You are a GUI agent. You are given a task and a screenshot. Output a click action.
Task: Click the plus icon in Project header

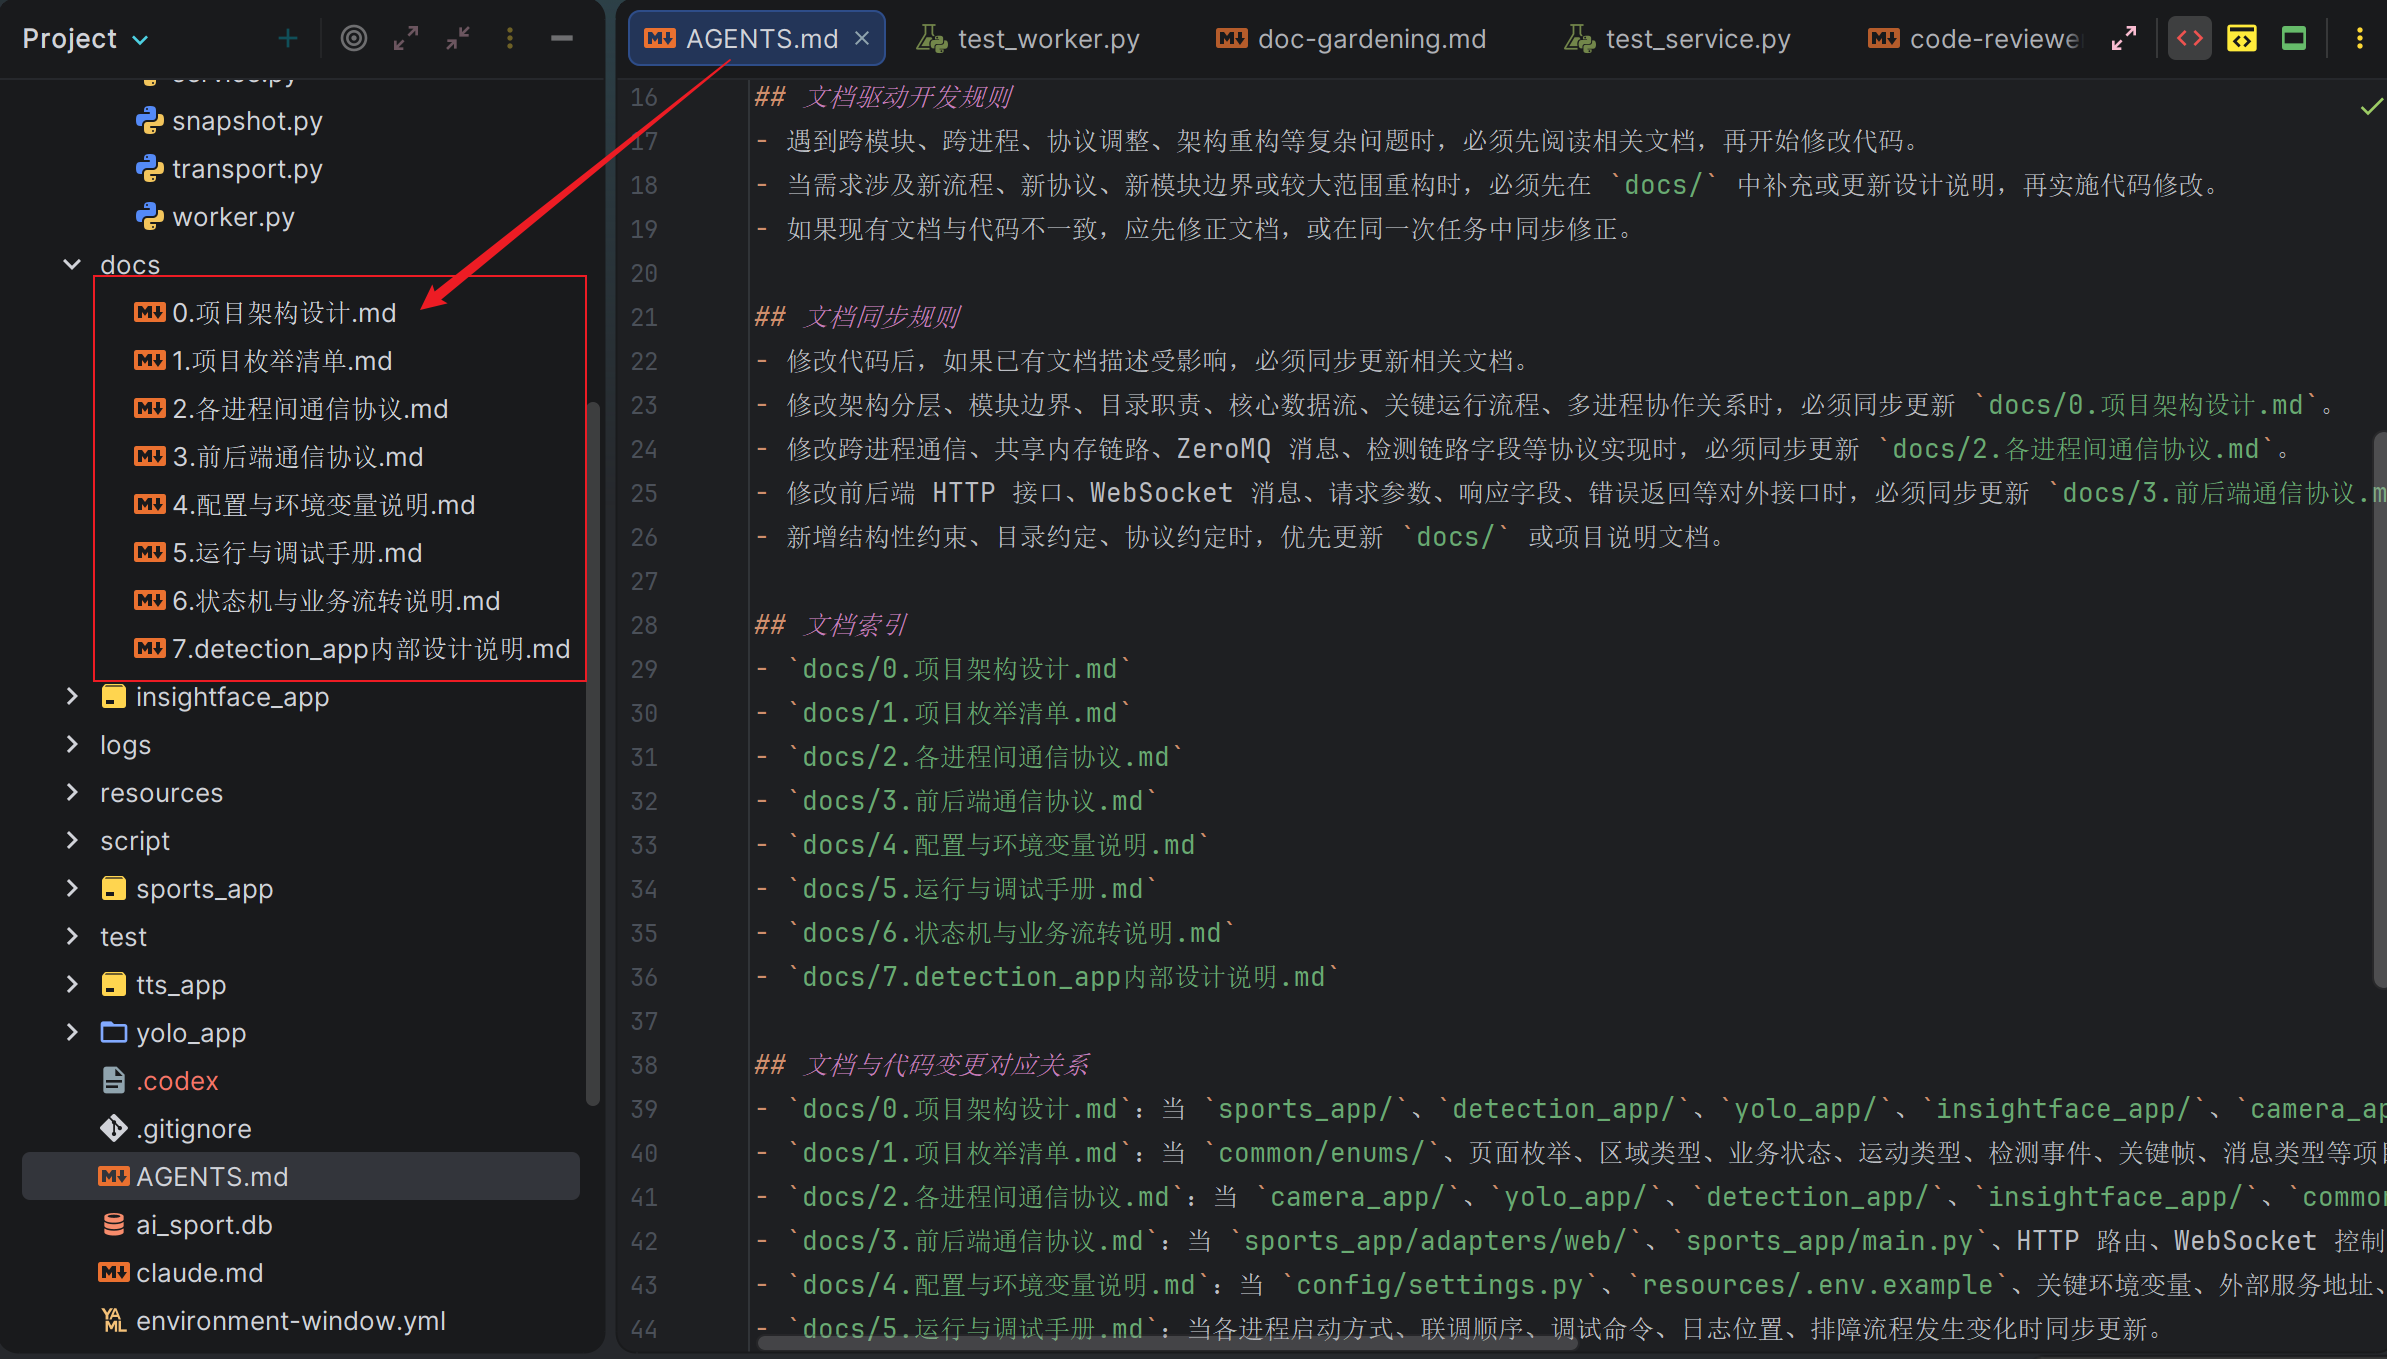(288, 39)
